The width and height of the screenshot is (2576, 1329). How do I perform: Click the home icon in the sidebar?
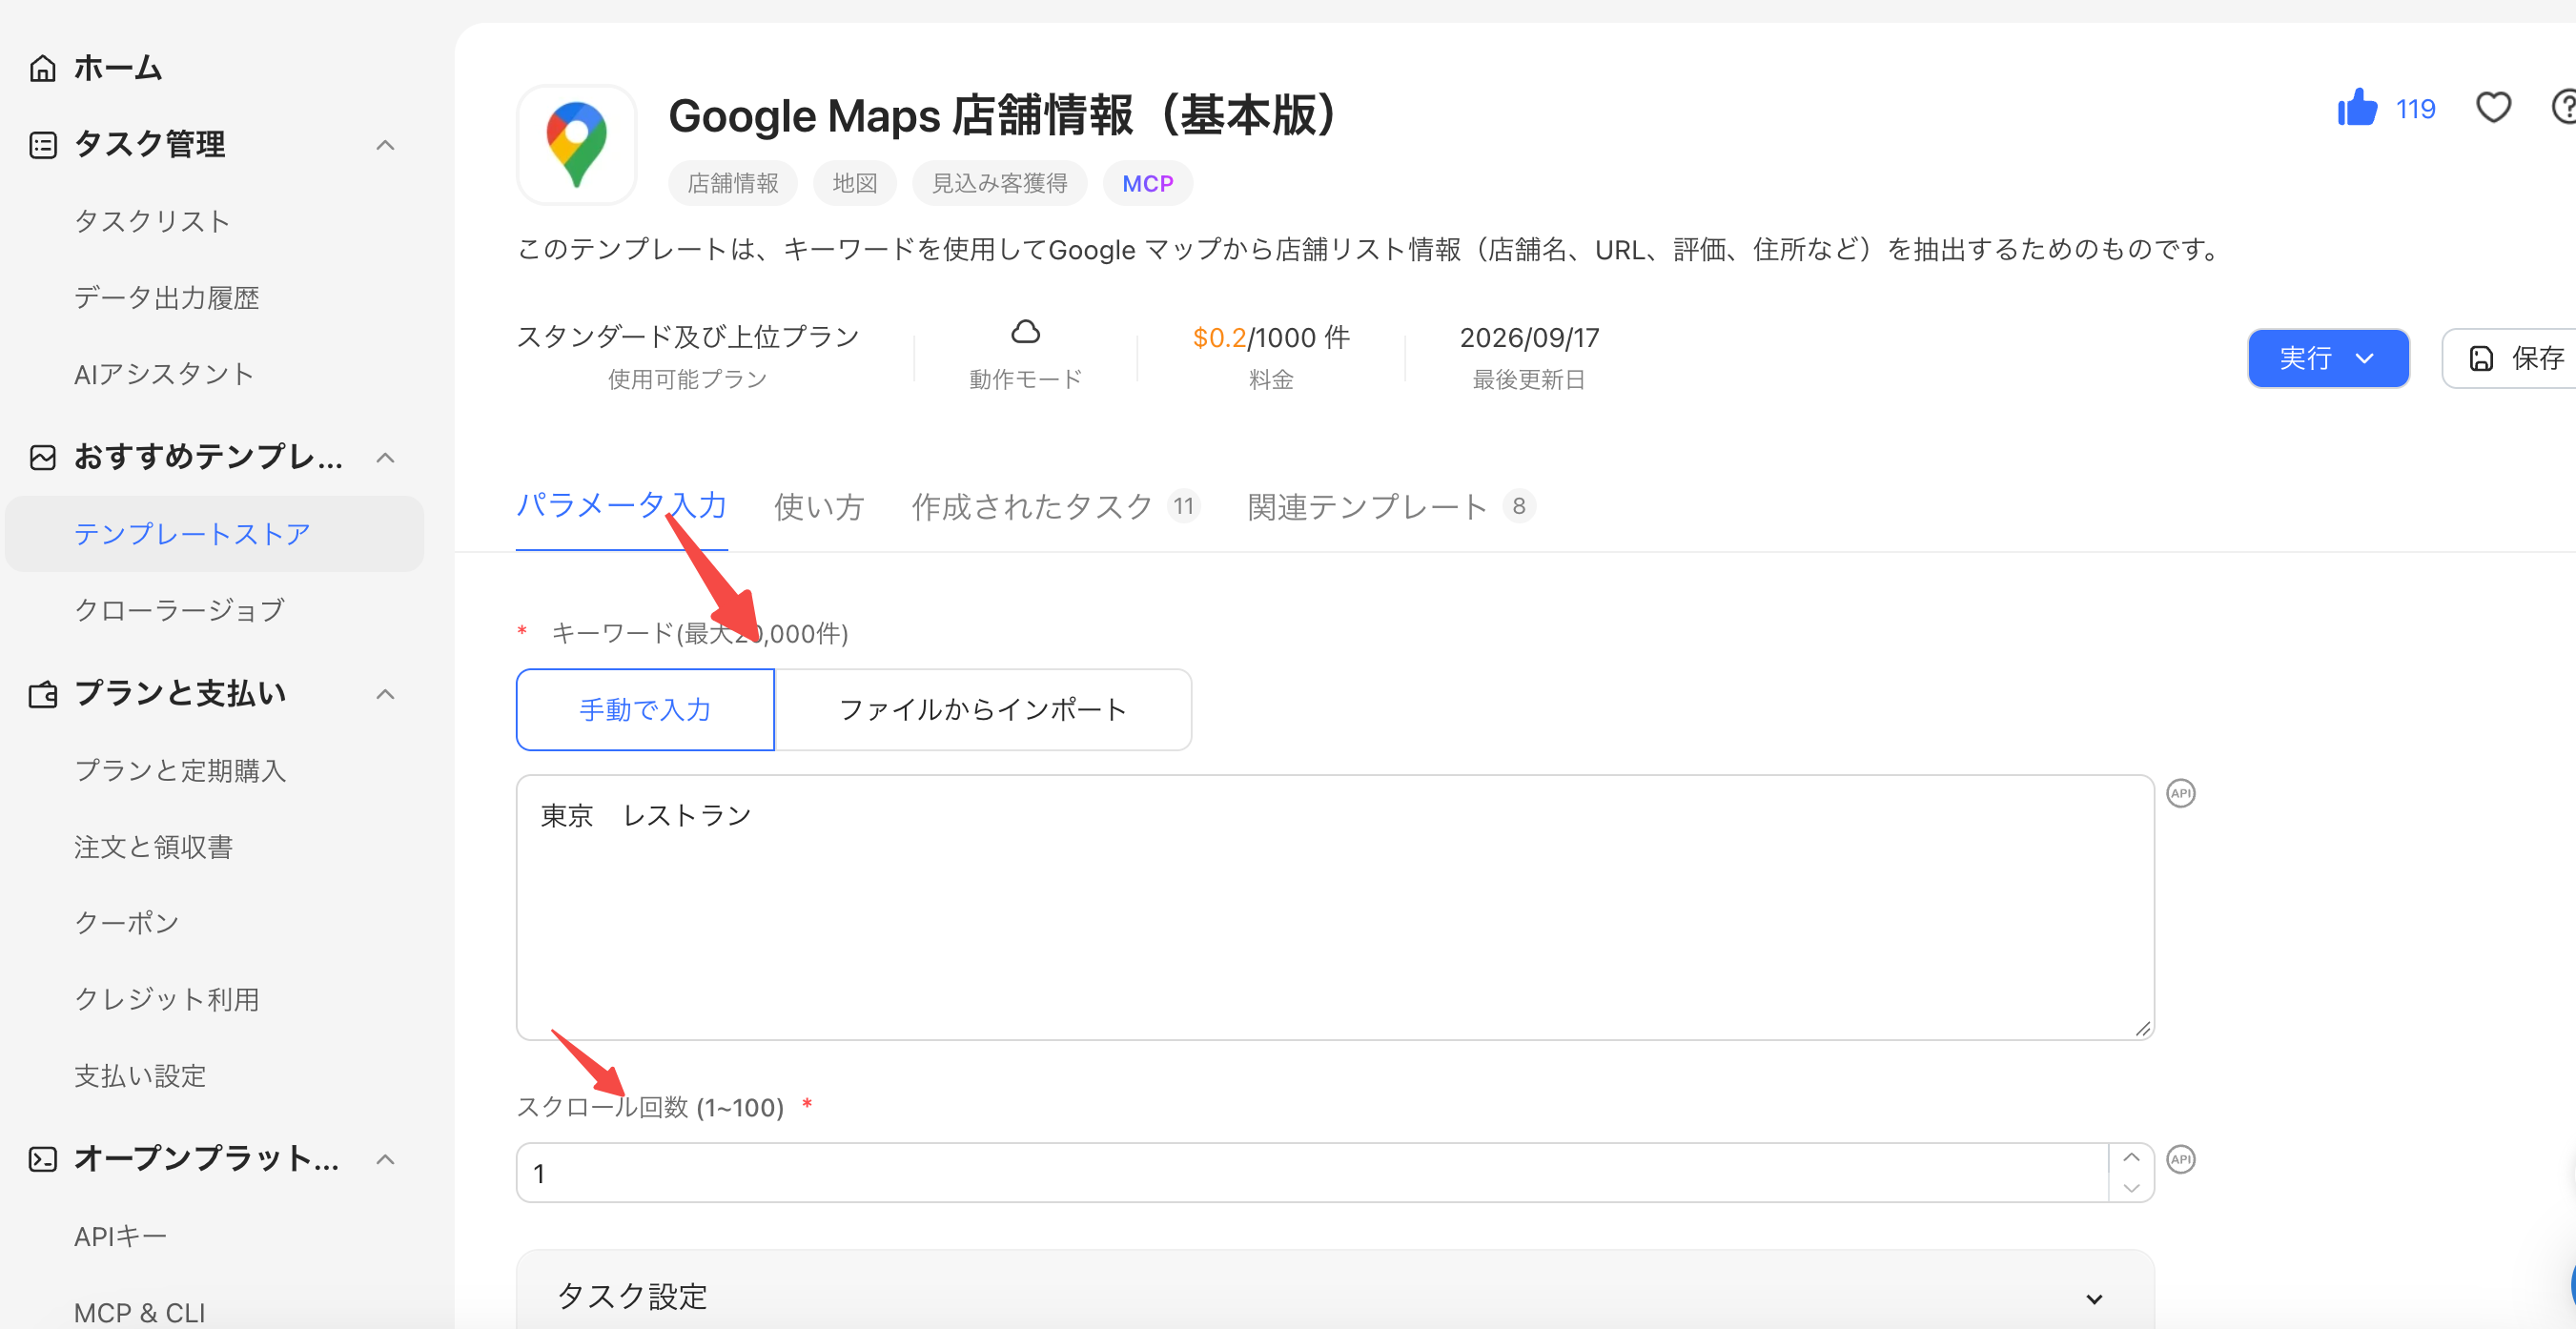point(42,68)
